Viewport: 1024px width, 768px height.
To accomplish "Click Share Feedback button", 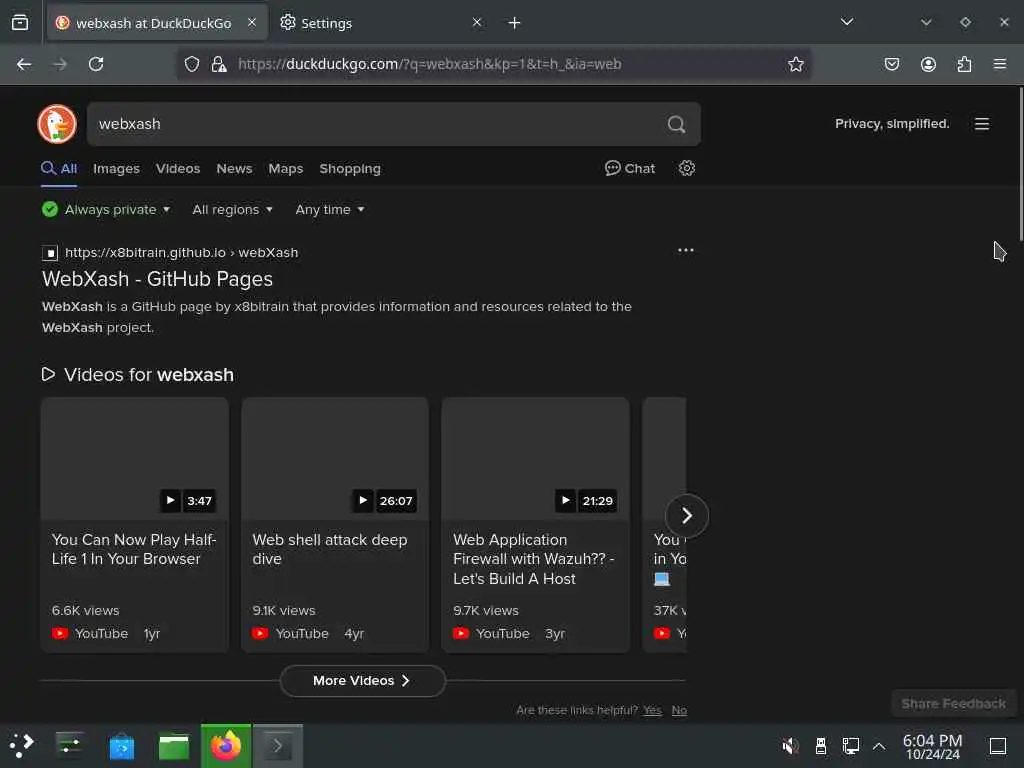I will click(x=953, y=703).
